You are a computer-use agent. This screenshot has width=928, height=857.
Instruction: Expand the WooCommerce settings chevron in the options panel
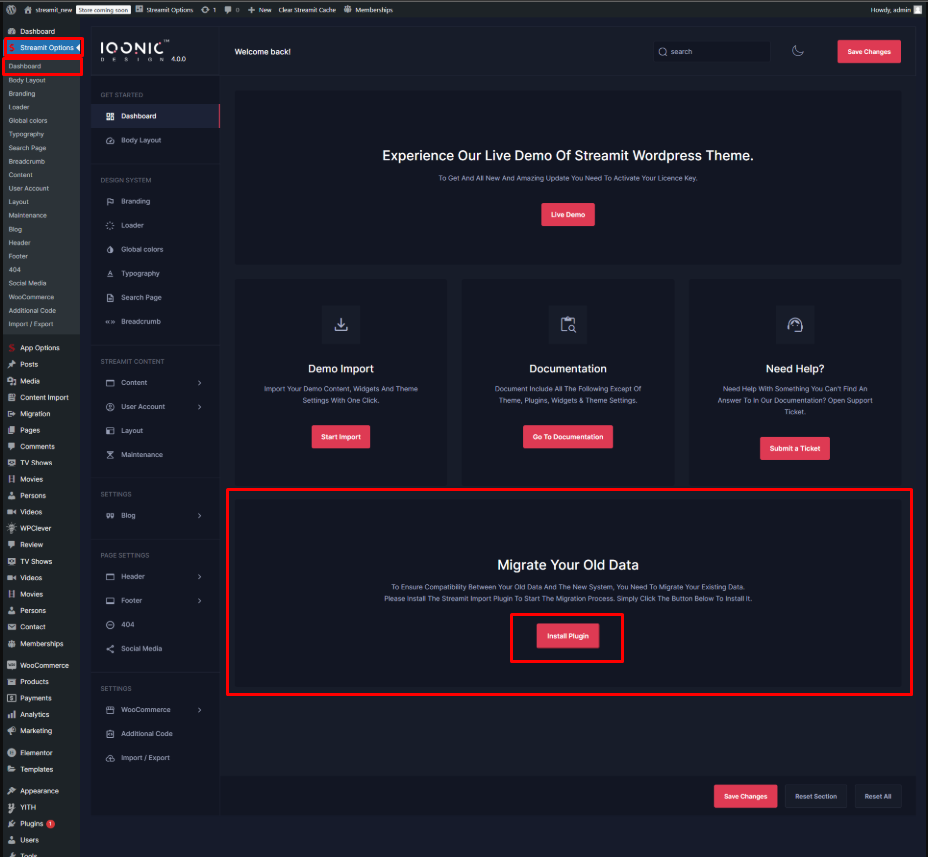[x=199, y=710]
